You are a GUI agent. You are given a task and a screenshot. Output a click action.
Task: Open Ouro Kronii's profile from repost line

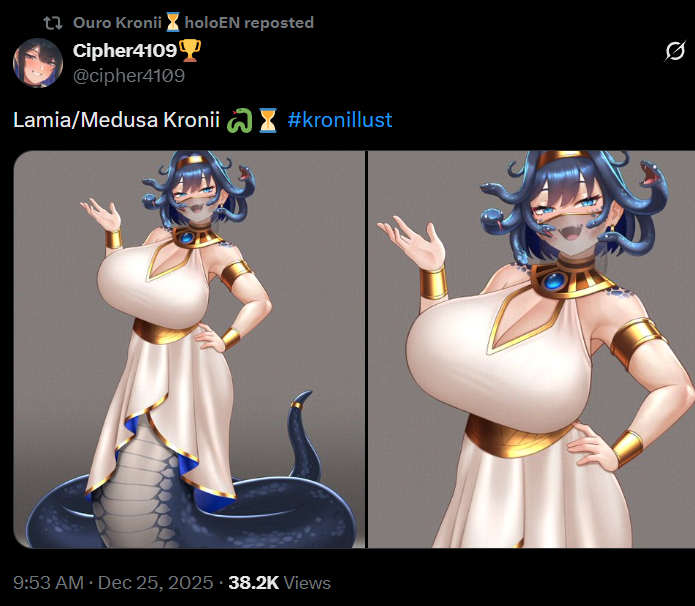tap(117, 23)
